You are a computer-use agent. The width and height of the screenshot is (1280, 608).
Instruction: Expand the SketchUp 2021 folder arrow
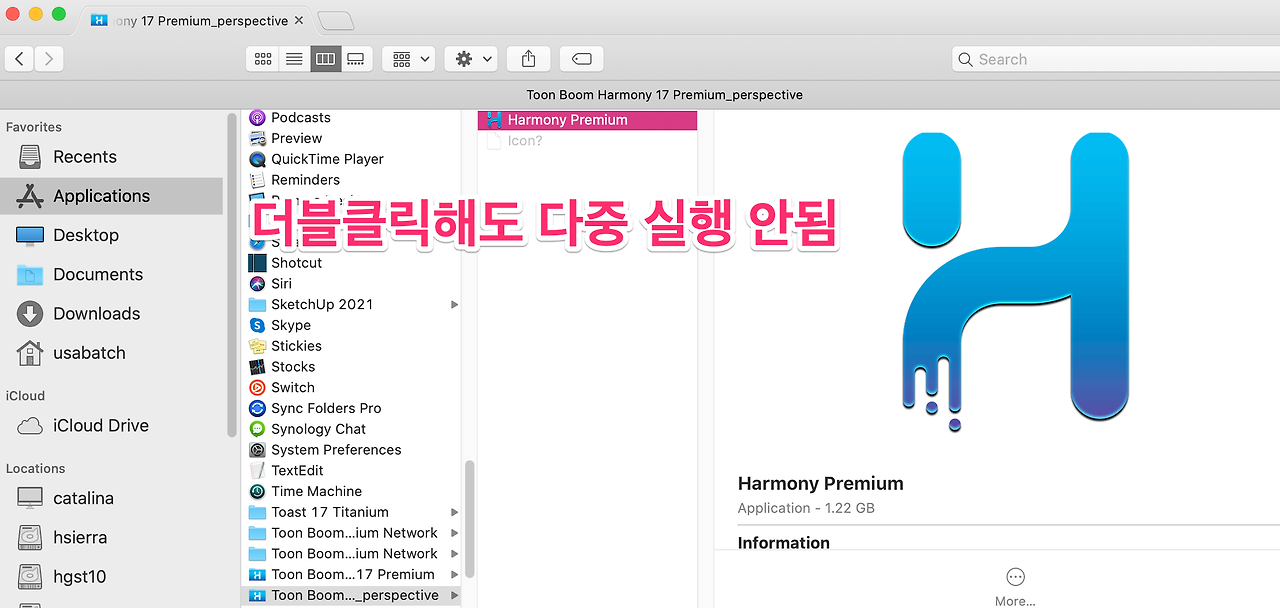(x=455, y=304)
